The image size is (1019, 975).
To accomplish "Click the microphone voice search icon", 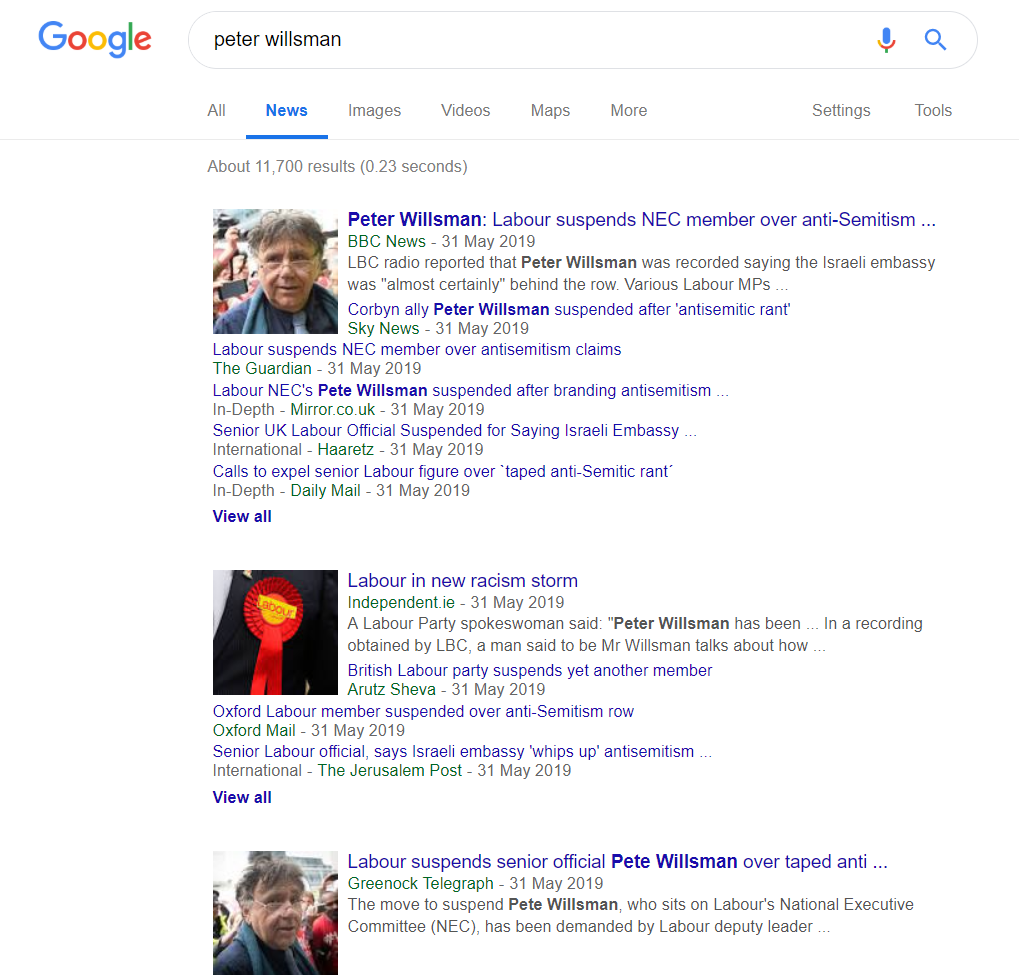I will pyautogui.click(x=886, y=40).
